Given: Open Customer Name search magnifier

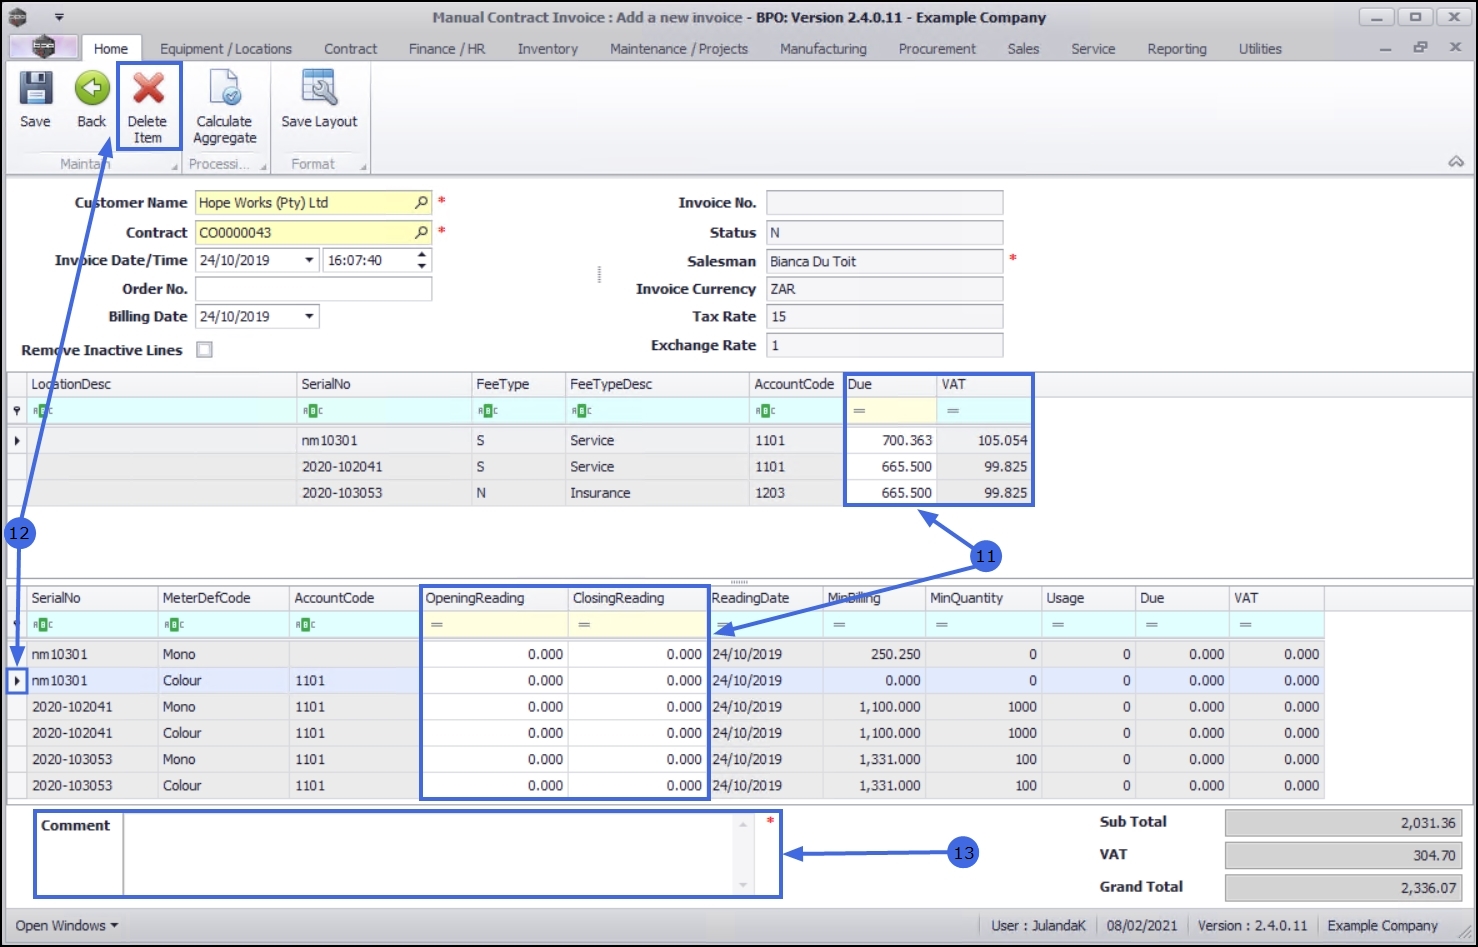Looking at the screenshot, I should (x=421, y=203).
